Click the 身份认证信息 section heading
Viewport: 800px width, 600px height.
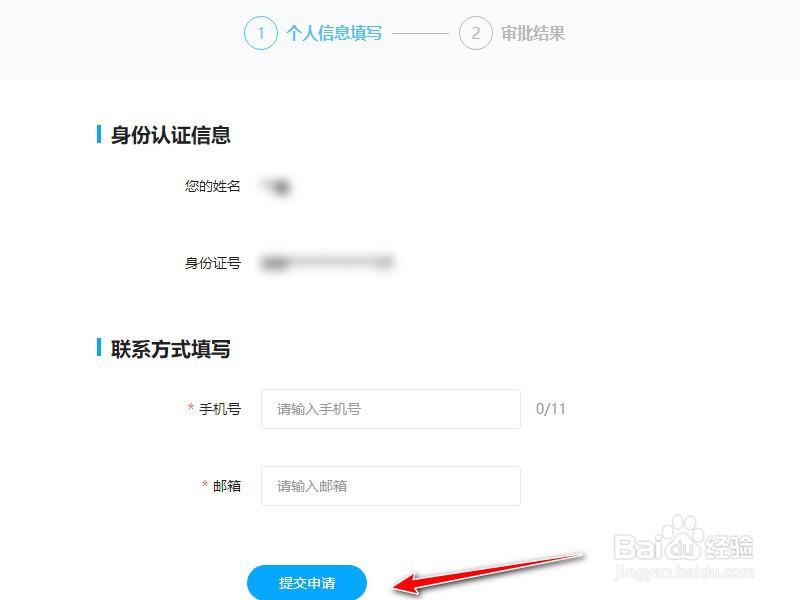(170, 135)
